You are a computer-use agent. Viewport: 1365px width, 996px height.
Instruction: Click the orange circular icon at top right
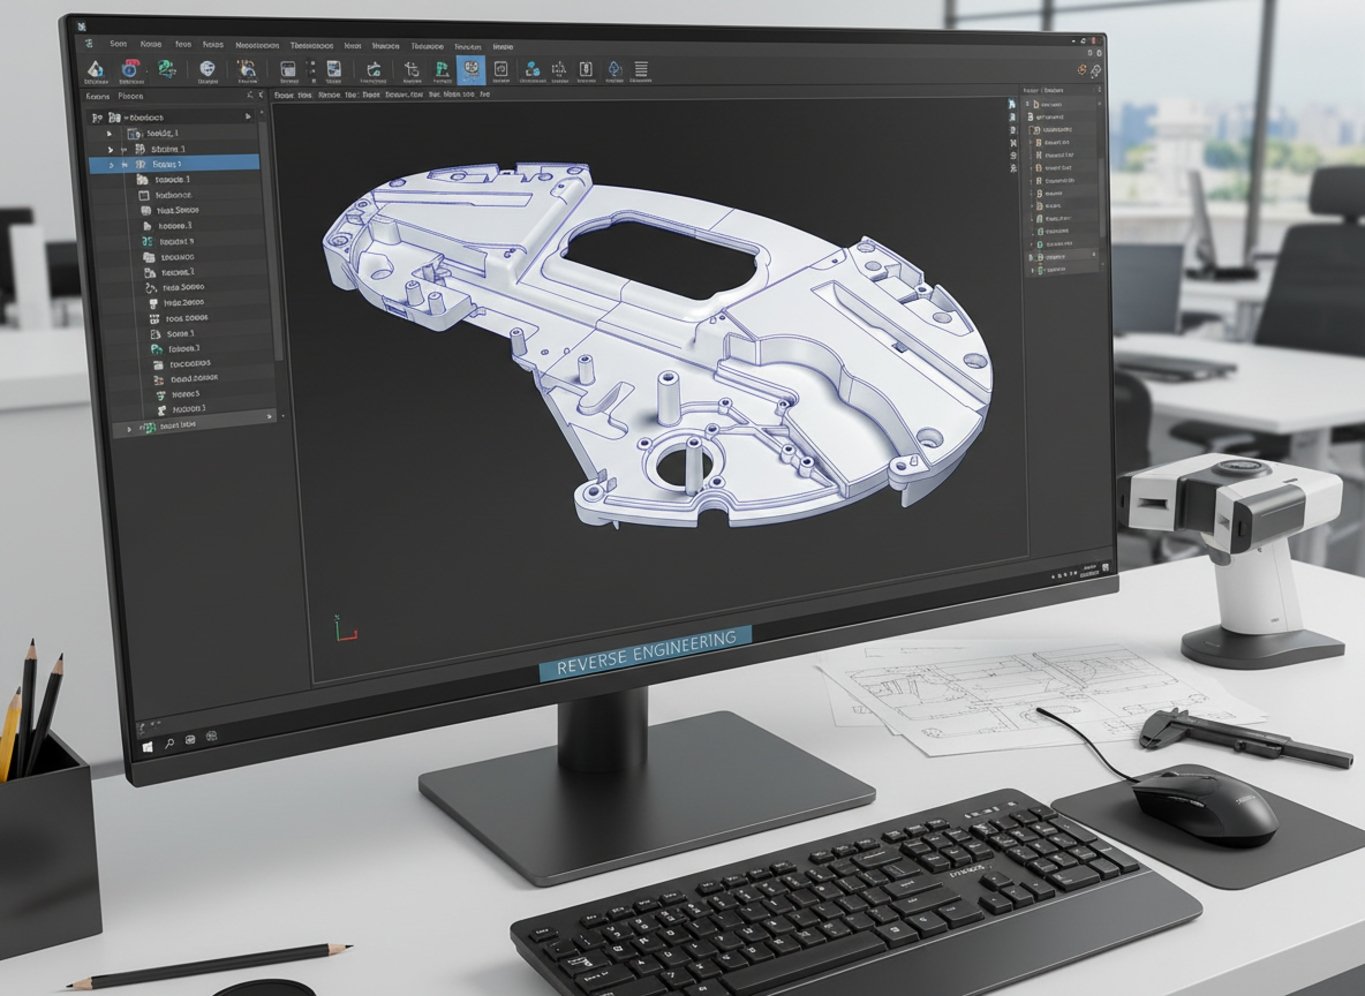point(1081,70)
